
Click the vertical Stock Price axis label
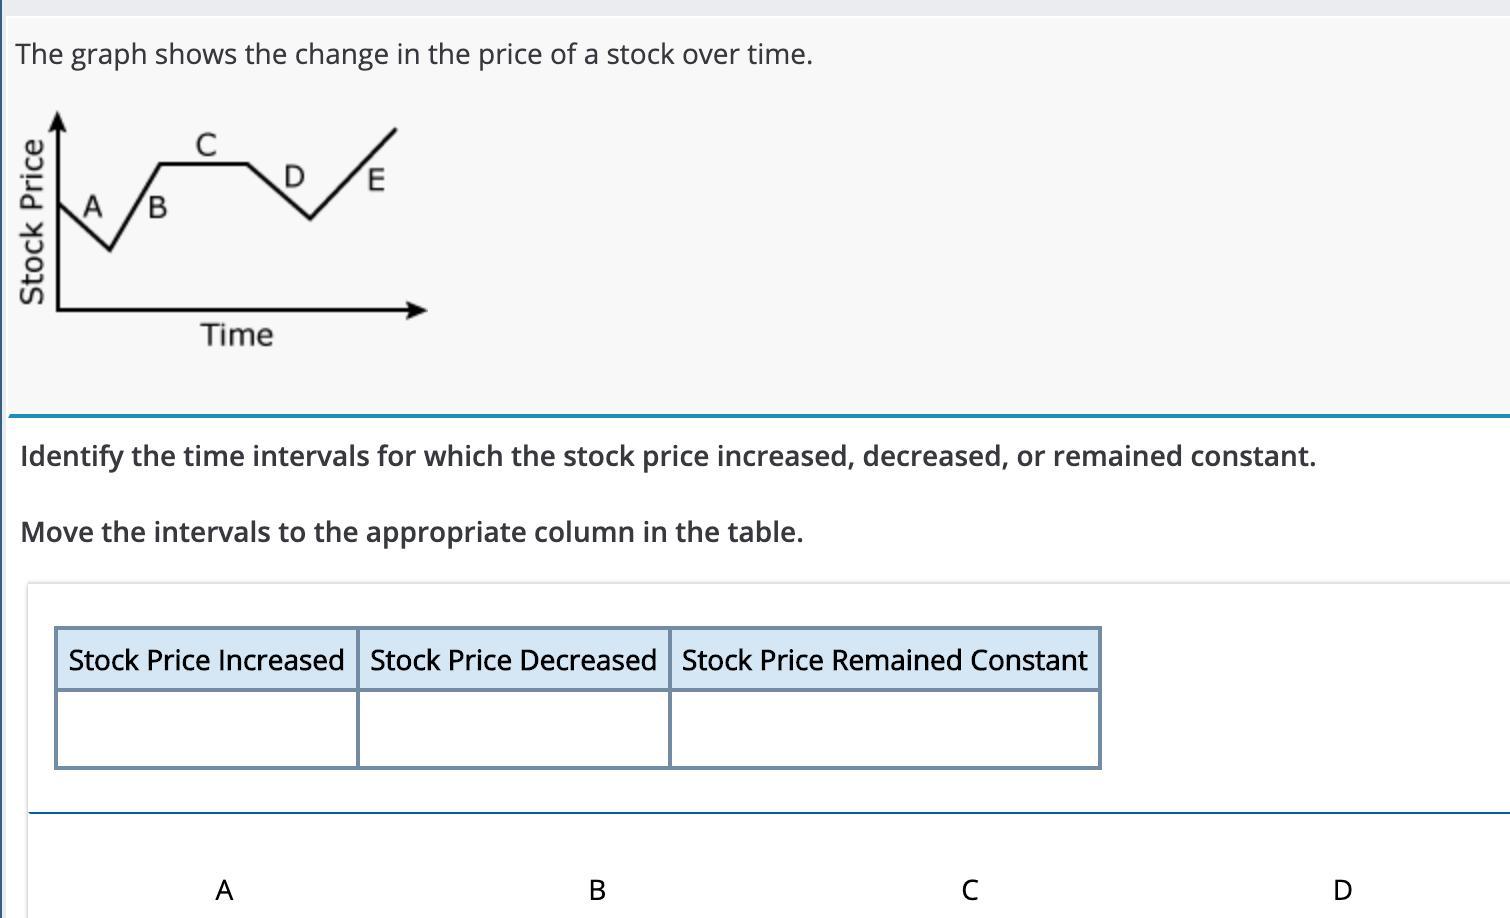pyautogui.click(x=32, y=221)
